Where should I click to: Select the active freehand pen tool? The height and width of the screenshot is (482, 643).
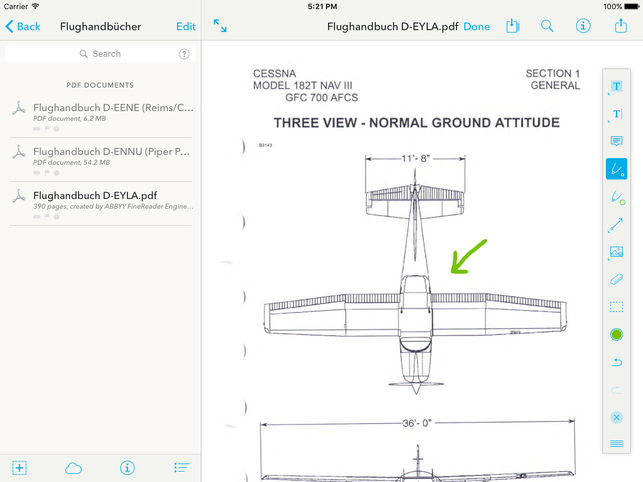click(x=616, y=169)
